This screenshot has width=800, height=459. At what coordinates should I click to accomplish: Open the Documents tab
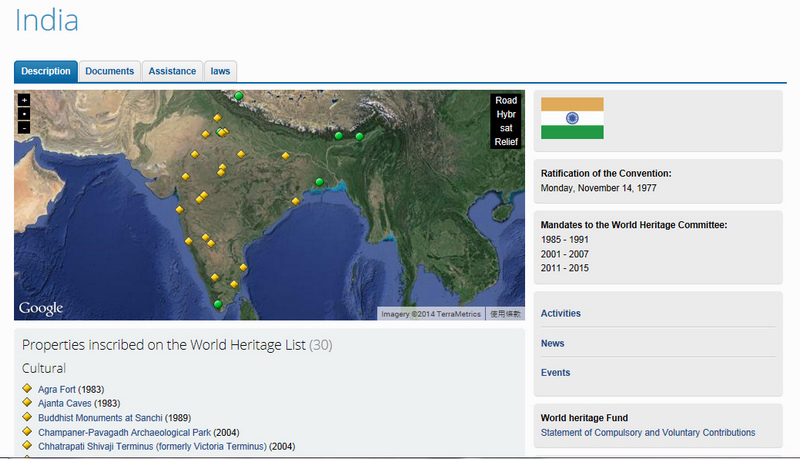110,71
